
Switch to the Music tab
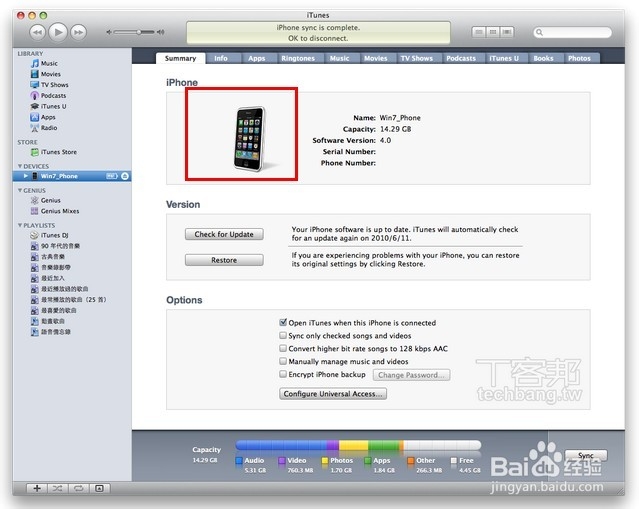tap(339, 58)
